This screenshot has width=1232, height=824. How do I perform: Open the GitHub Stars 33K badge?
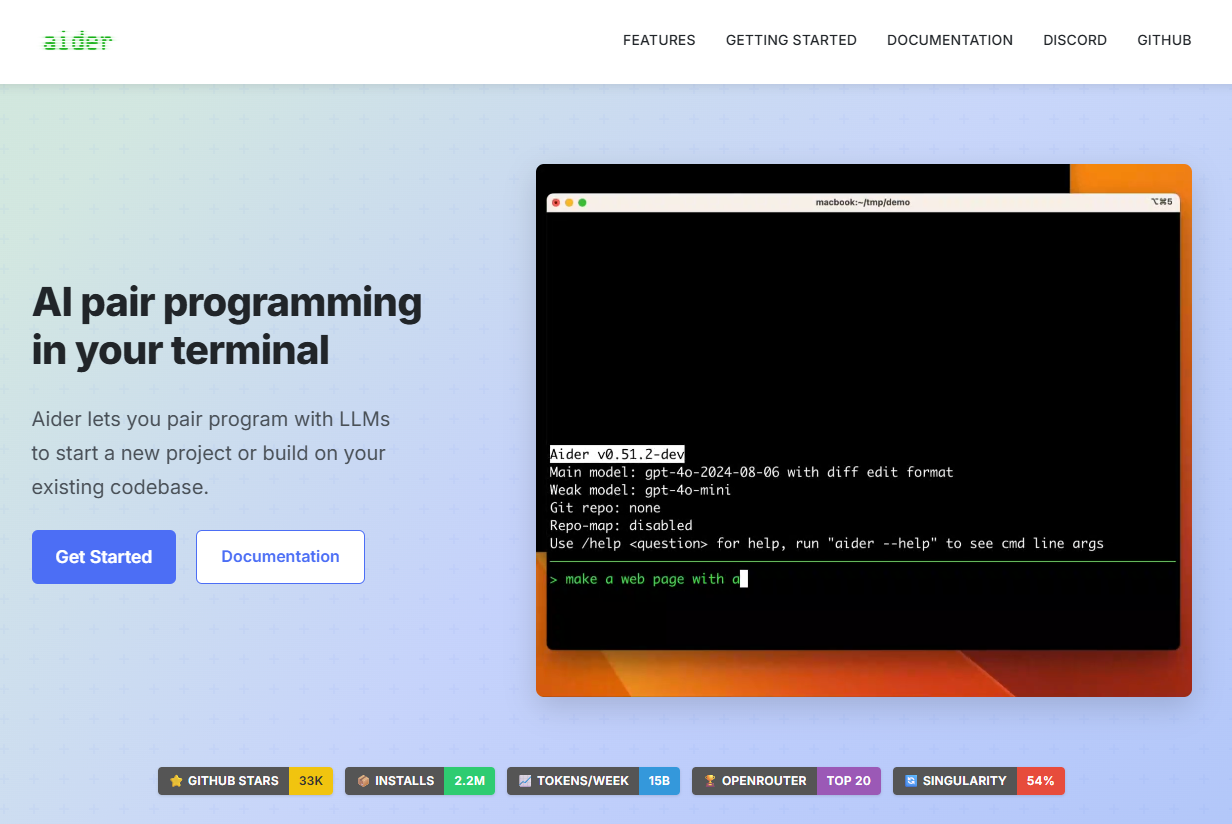click(245, 781)
